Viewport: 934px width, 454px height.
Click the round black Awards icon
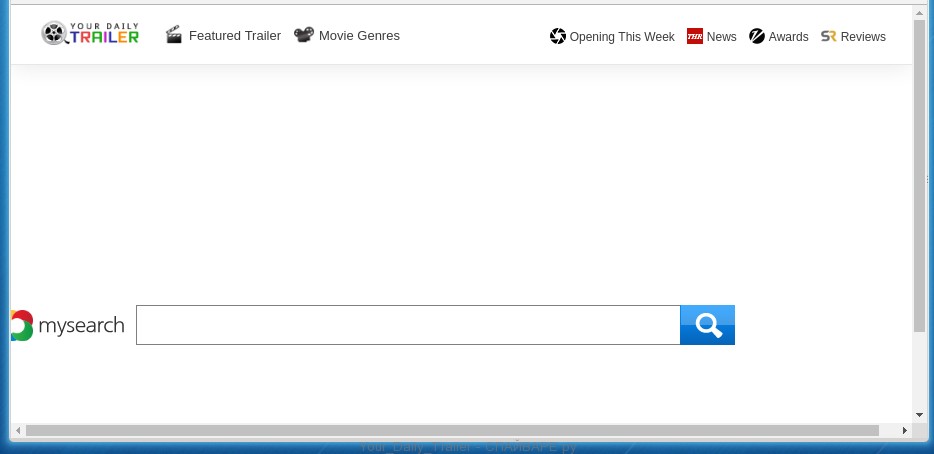pos(757,36)
